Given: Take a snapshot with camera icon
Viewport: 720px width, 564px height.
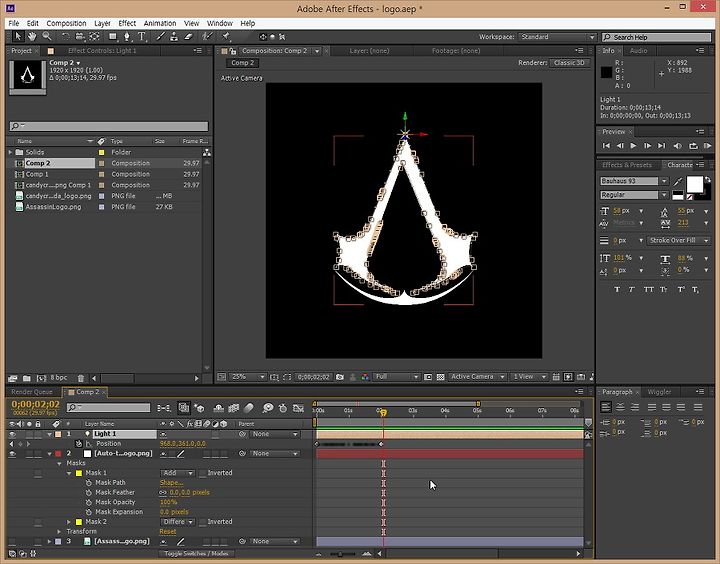Looking at the screenshot, I should pyautogui.click(x=340, y=377).
